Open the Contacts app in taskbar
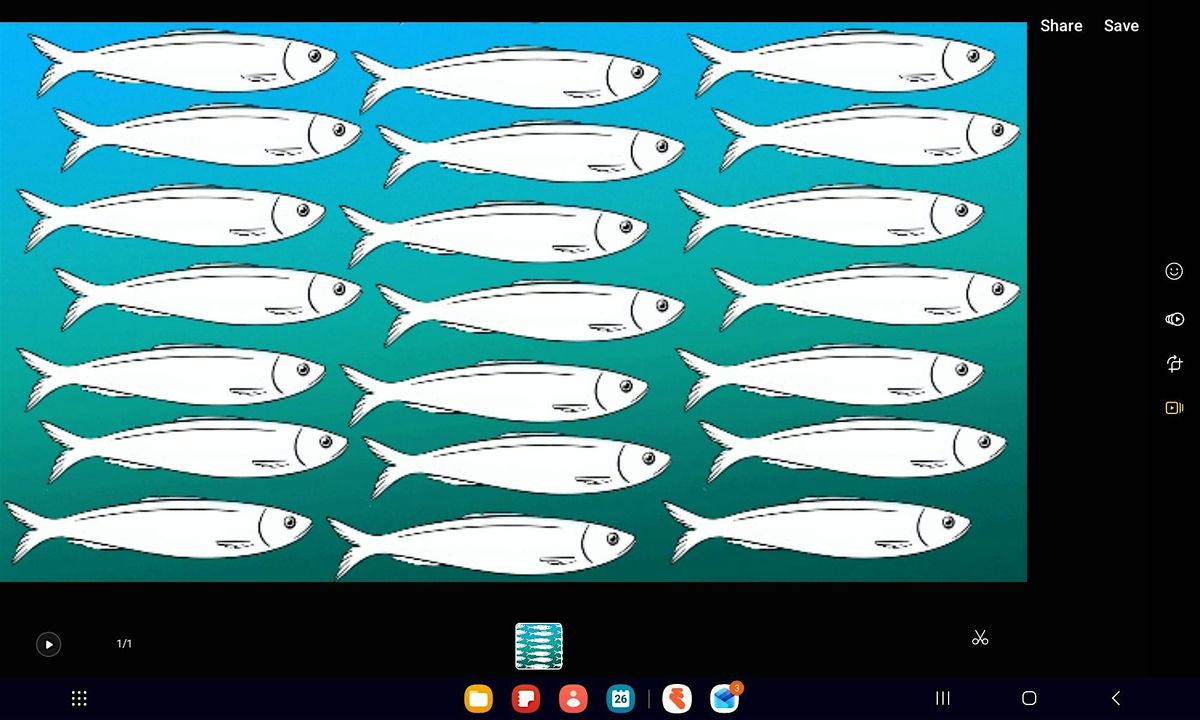This screenshot has width=1200, height=720. click(x=573, y=698)
